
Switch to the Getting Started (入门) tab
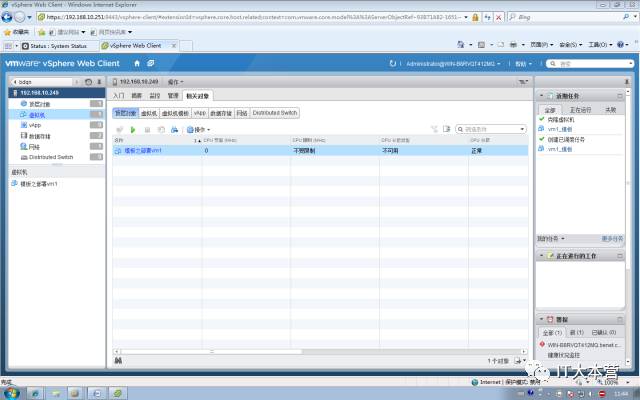(x=119, y=96)
